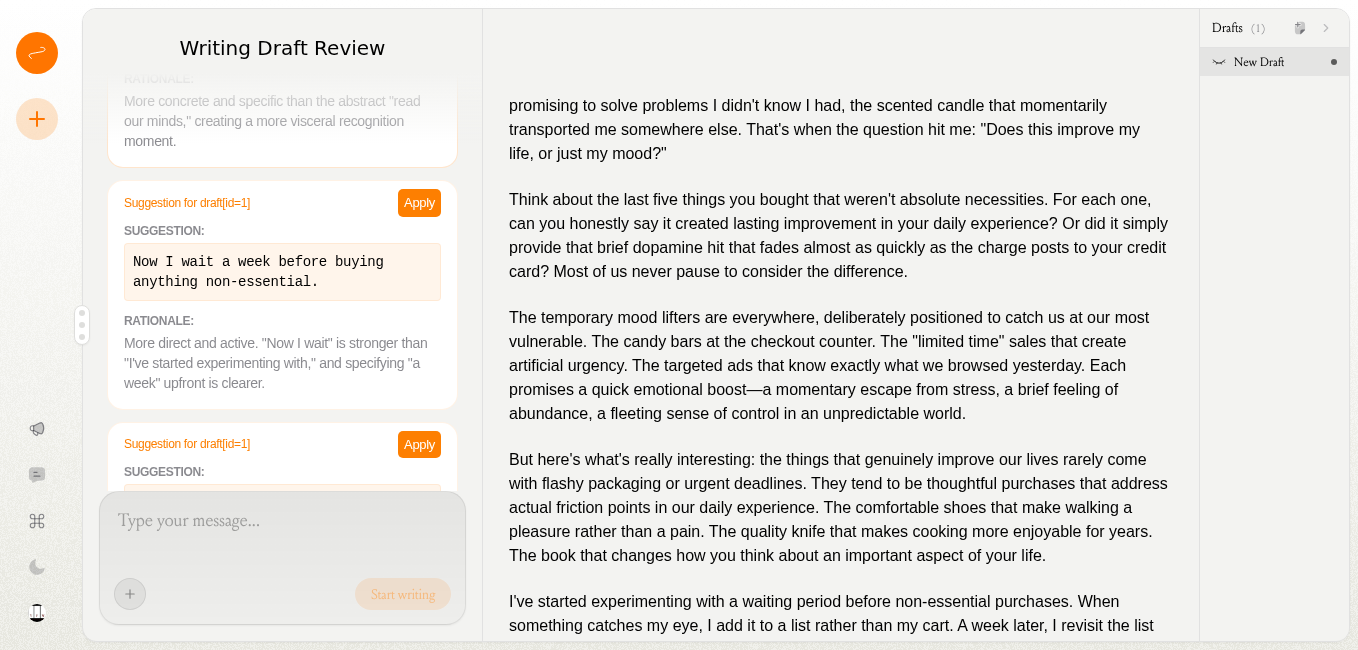Click the add new draft icon
This screenshot has width=1358, height=650.
point(1300,28)
